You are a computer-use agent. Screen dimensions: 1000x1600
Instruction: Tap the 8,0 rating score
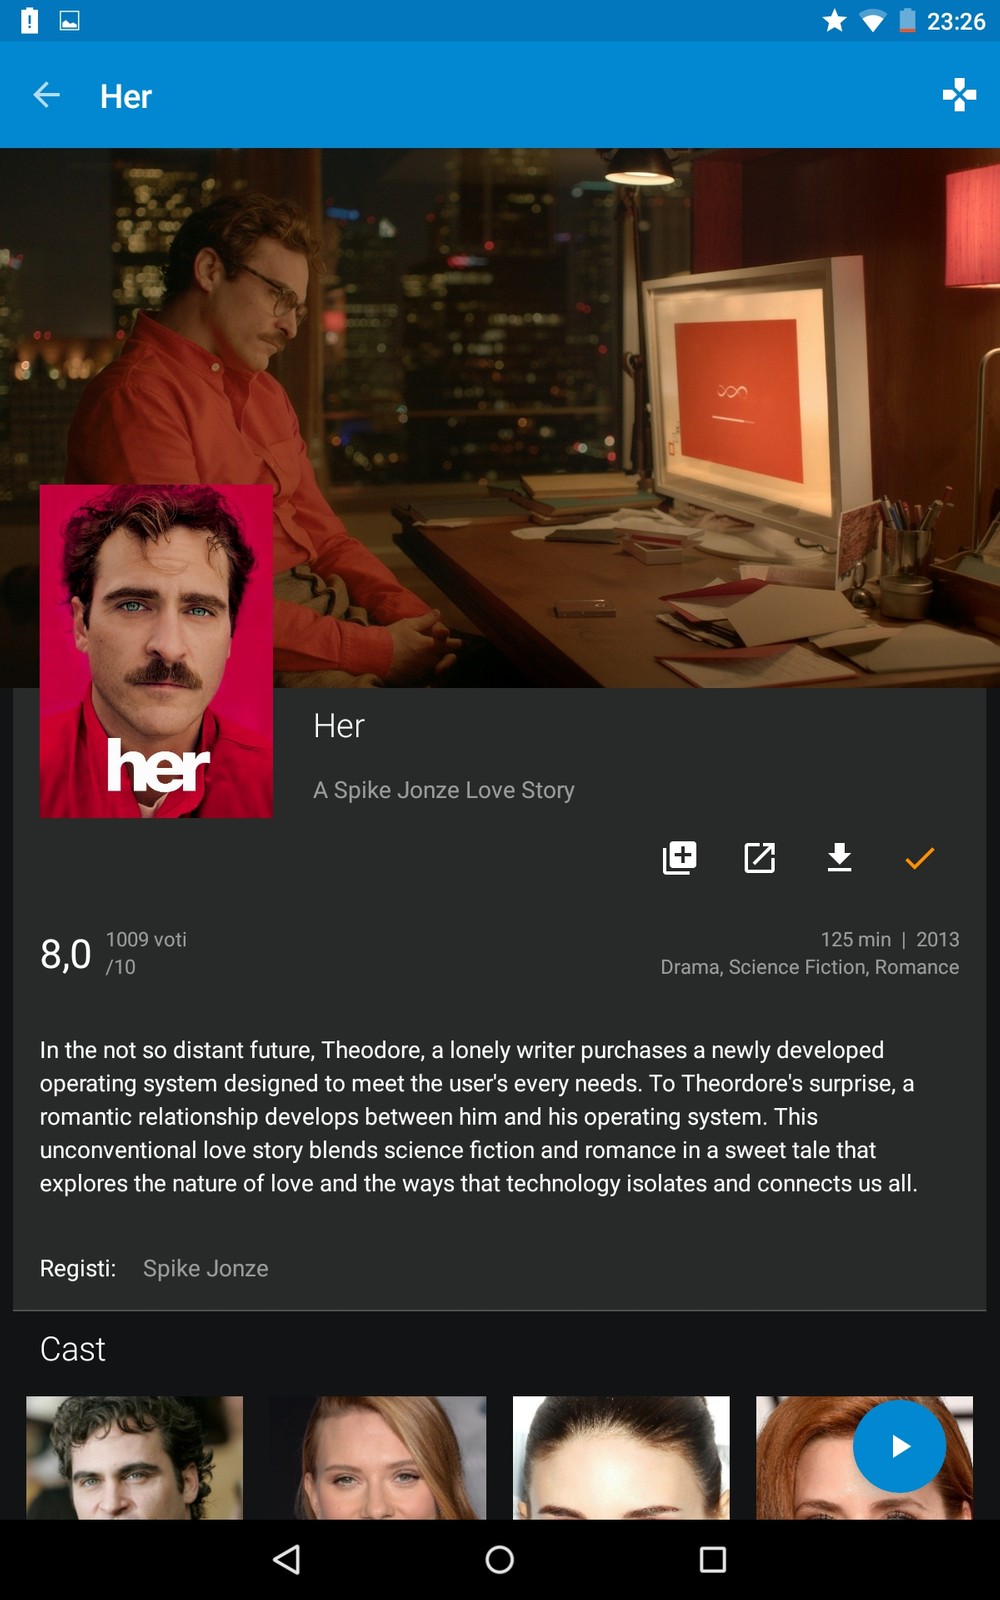(x=66, y=954)
